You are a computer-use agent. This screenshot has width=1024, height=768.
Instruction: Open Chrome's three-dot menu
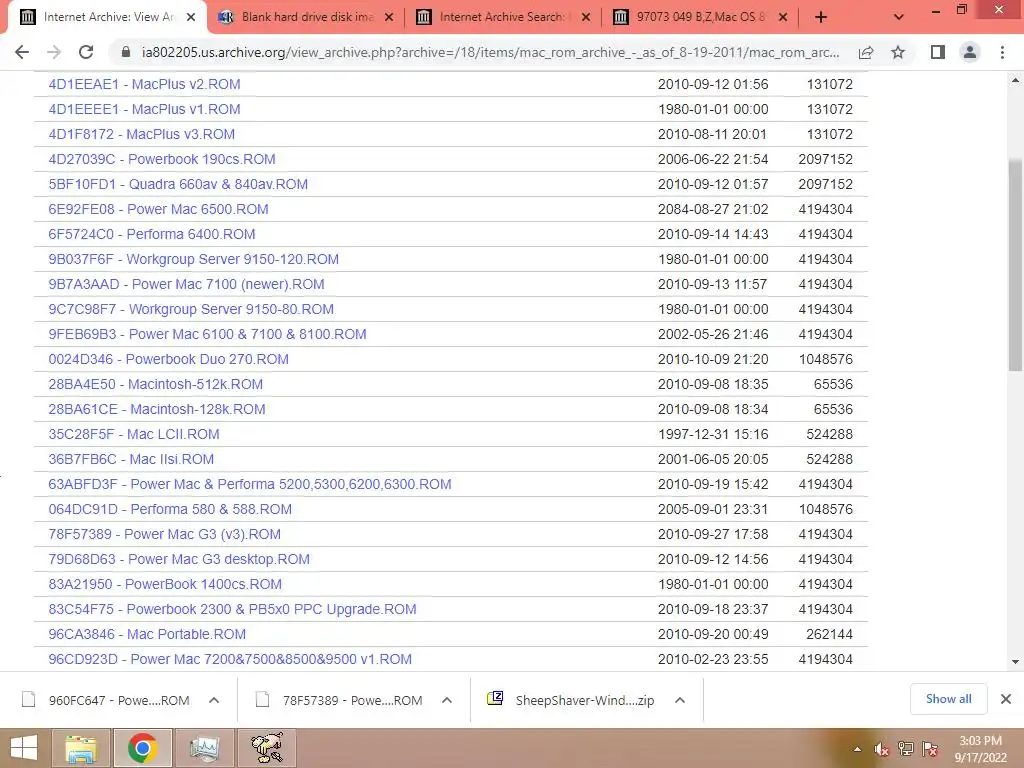[1002, 52]
